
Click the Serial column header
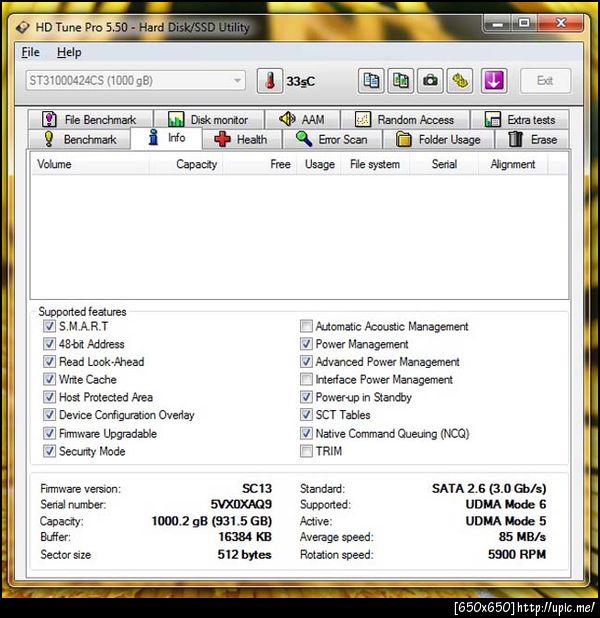(444, 164)
